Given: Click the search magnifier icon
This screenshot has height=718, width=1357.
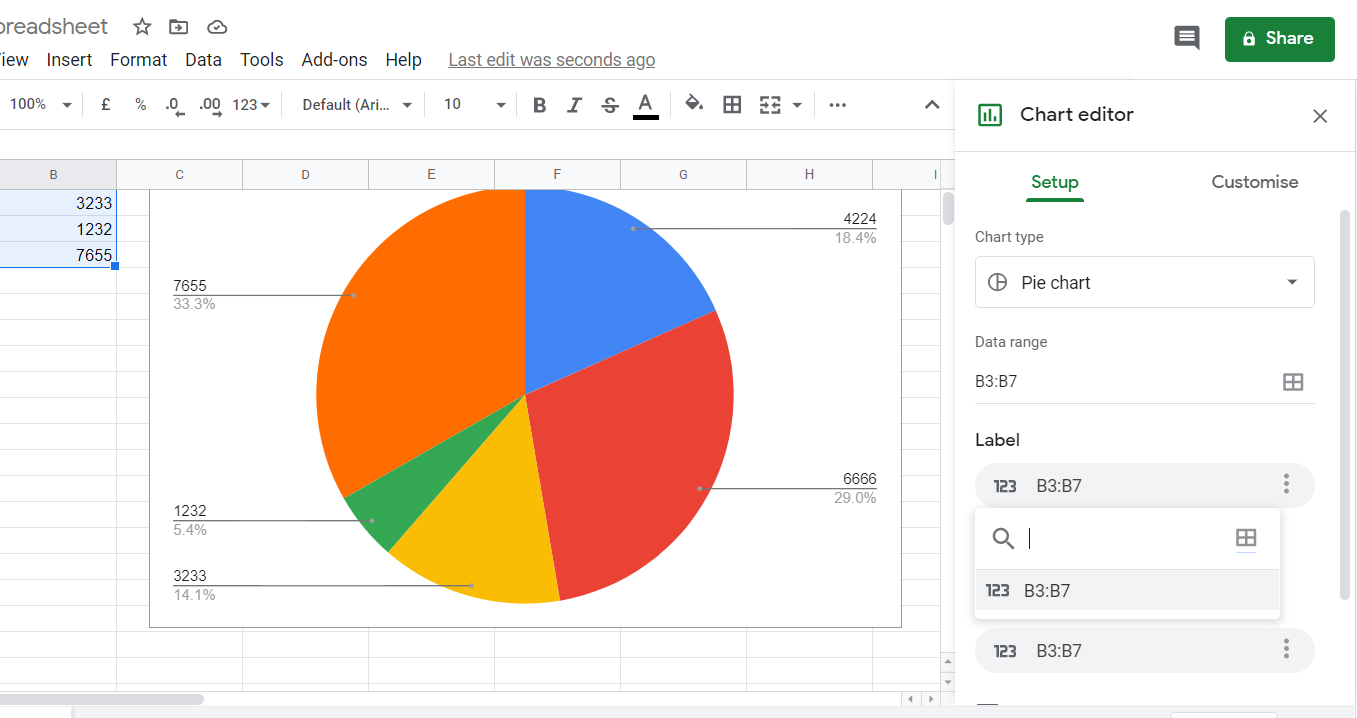Looking at the screenshot, I should pos(1003,539).
